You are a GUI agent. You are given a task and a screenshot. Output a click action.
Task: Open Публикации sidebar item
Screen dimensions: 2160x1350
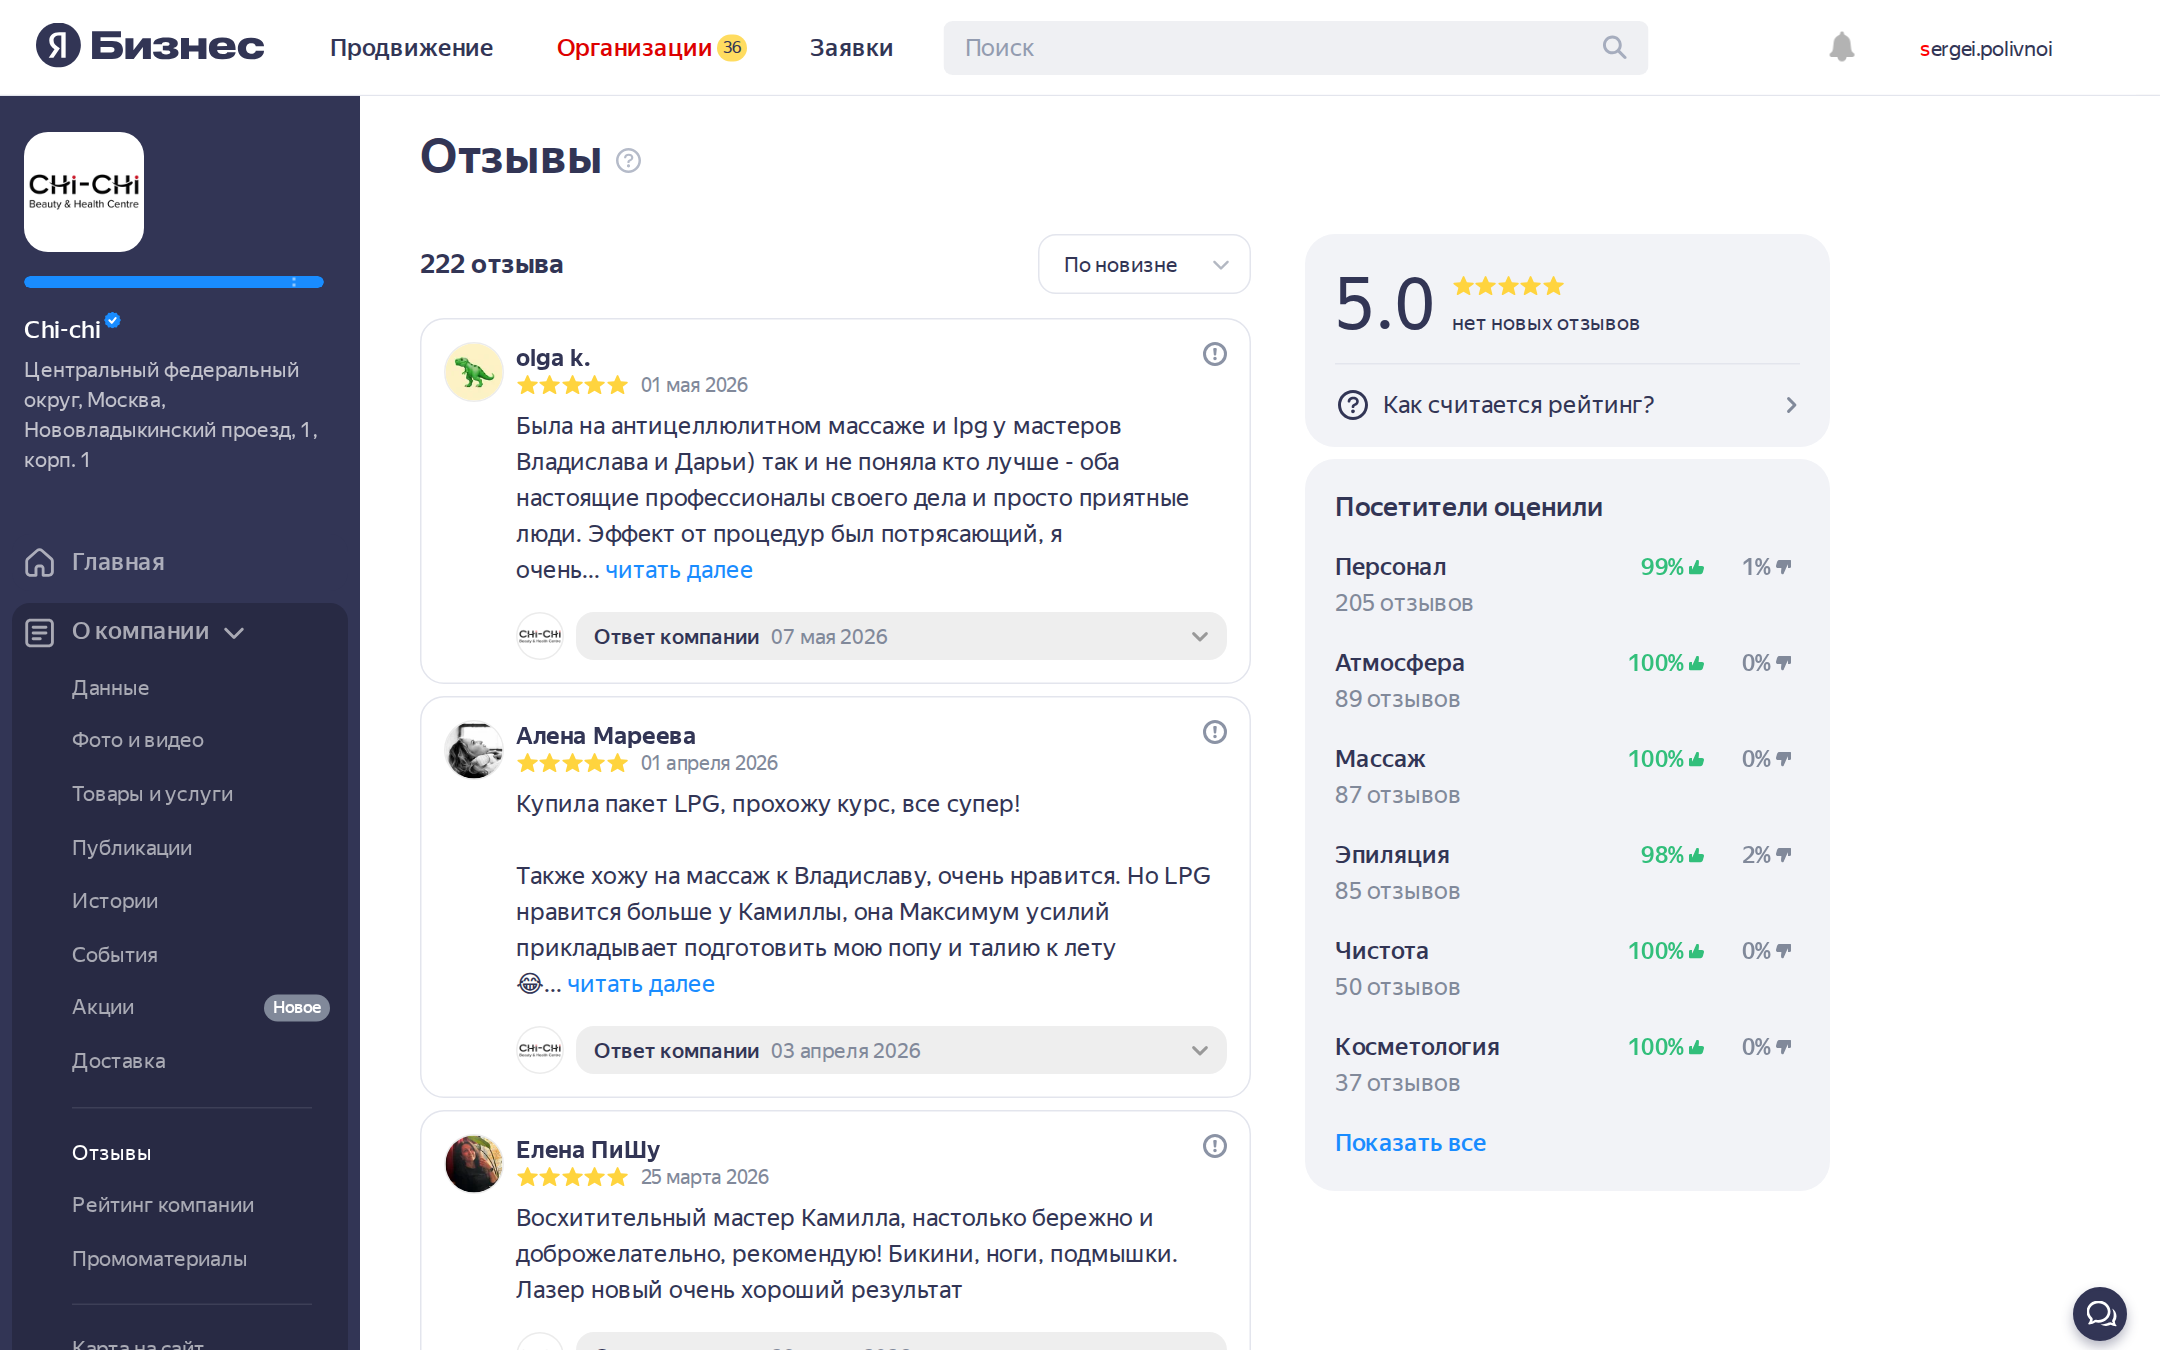(132, 848)
